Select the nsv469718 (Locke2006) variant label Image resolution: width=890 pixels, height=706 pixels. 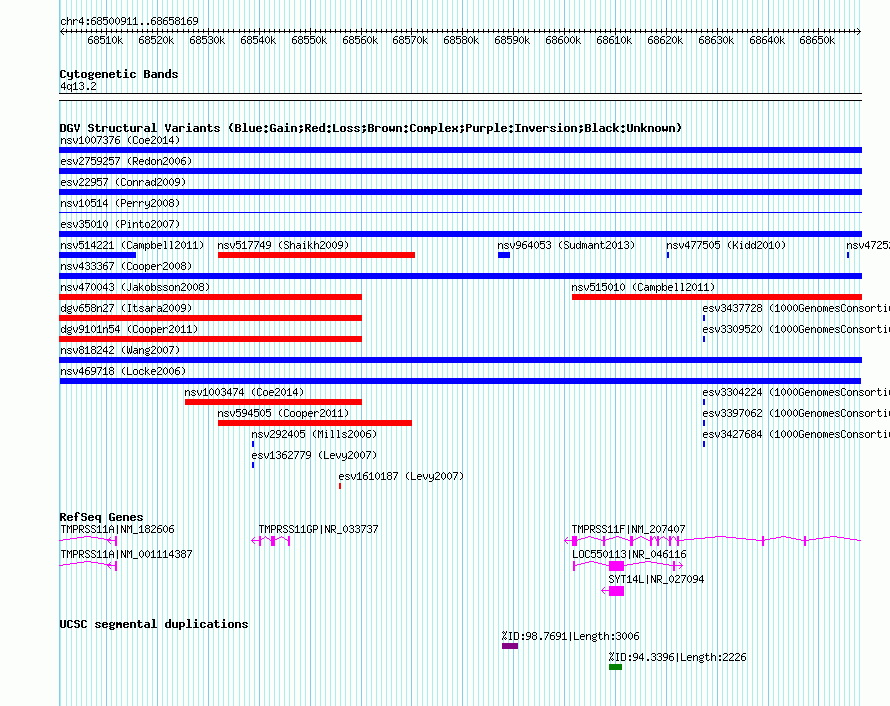(123, 371)
